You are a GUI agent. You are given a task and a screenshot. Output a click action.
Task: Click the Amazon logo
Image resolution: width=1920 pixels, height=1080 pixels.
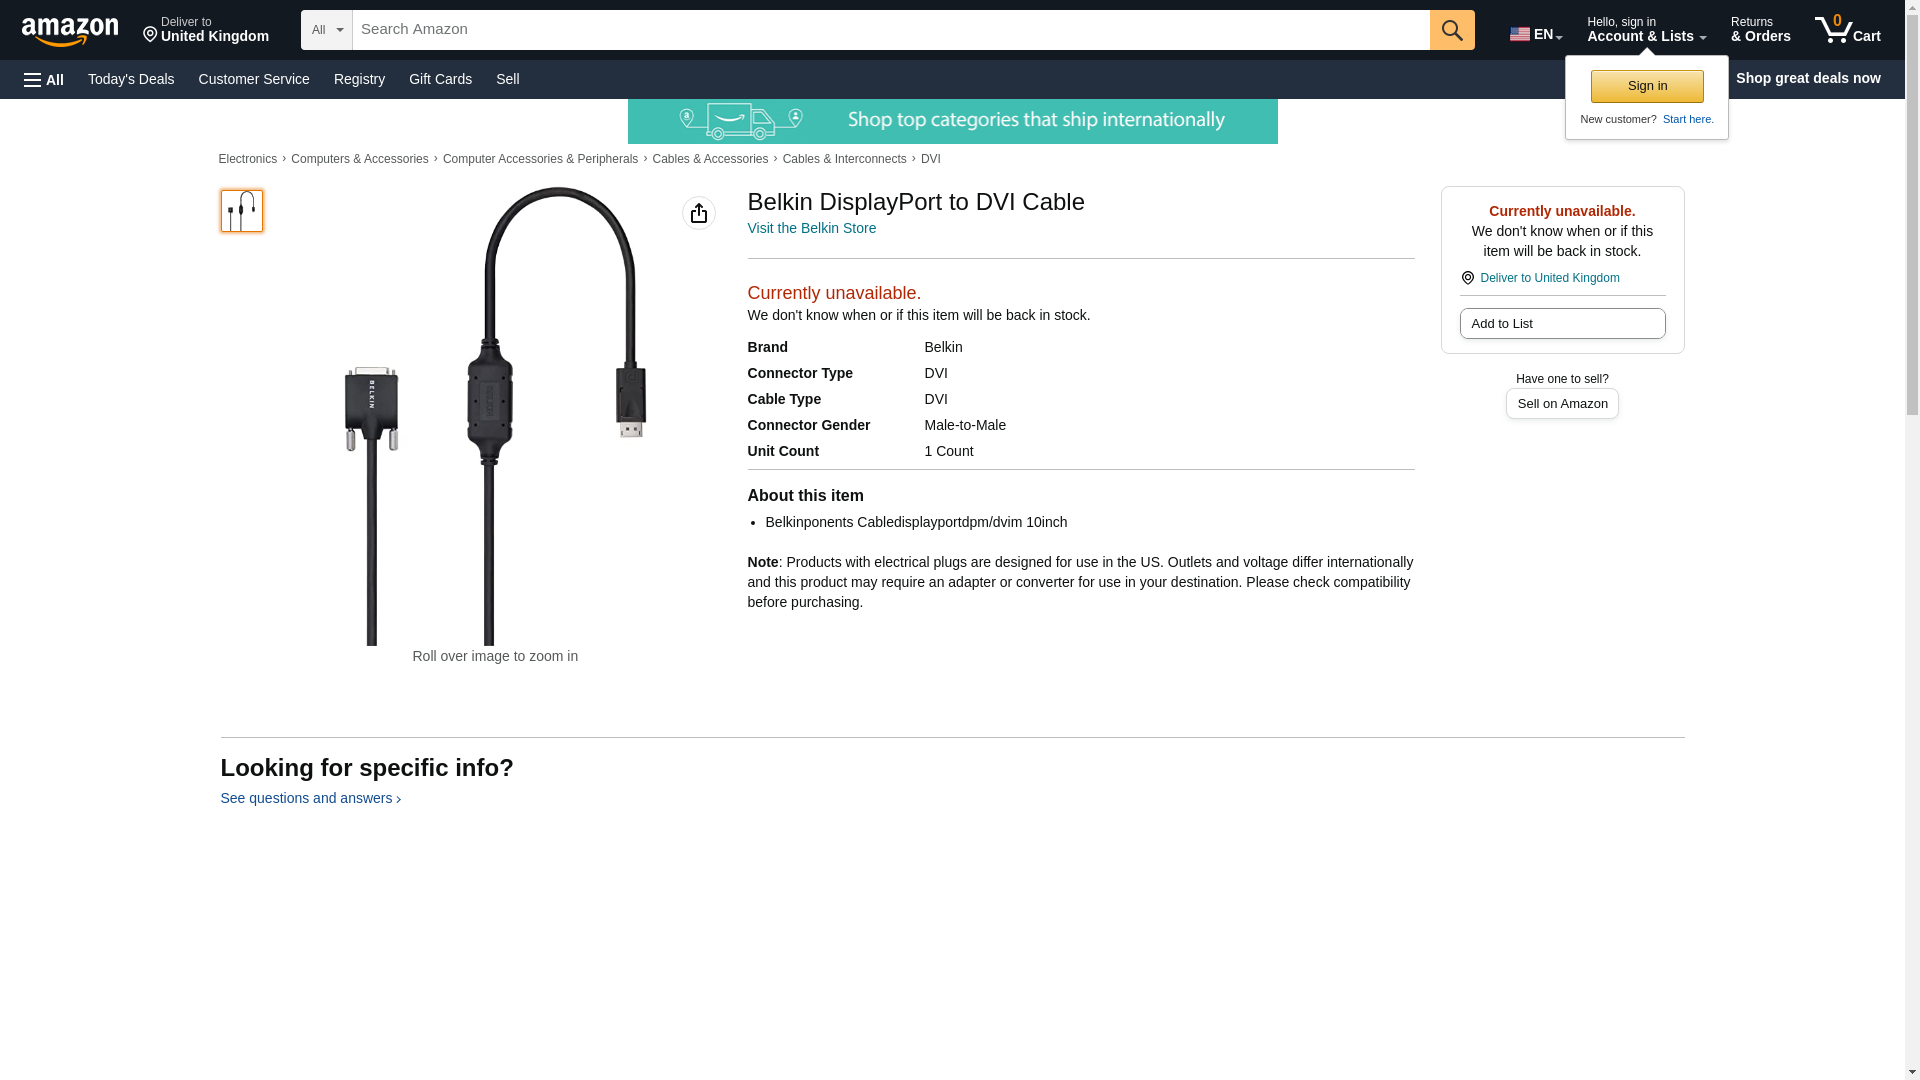coord(70,31)
